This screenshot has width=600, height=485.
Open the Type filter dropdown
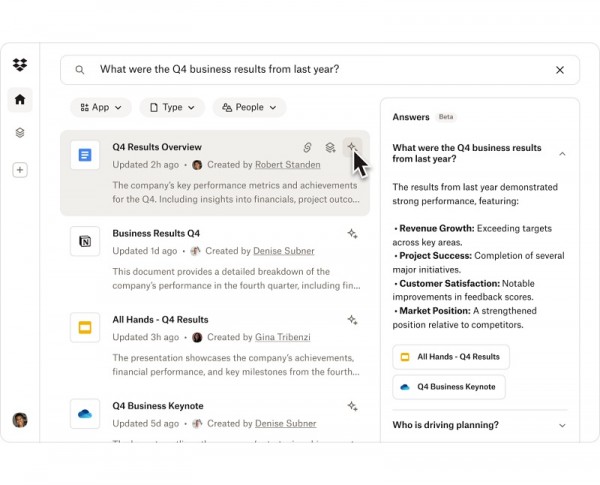[x=172, y=107]
